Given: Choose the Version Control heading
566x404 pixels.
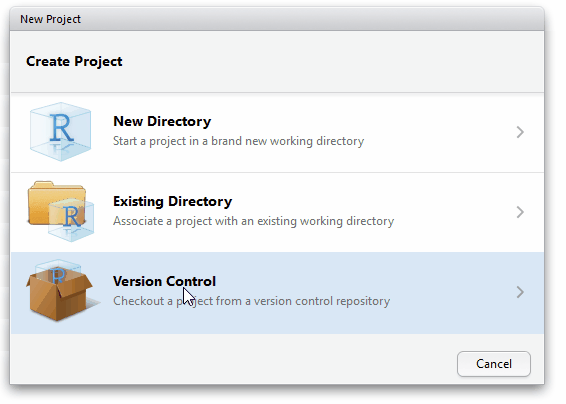Looking at the screenshot, I should click(x=165, y=281).
